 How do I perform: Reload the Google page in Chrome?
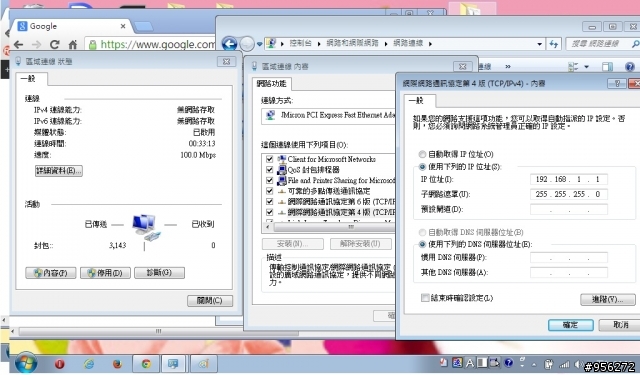click(x=54, y=44)
